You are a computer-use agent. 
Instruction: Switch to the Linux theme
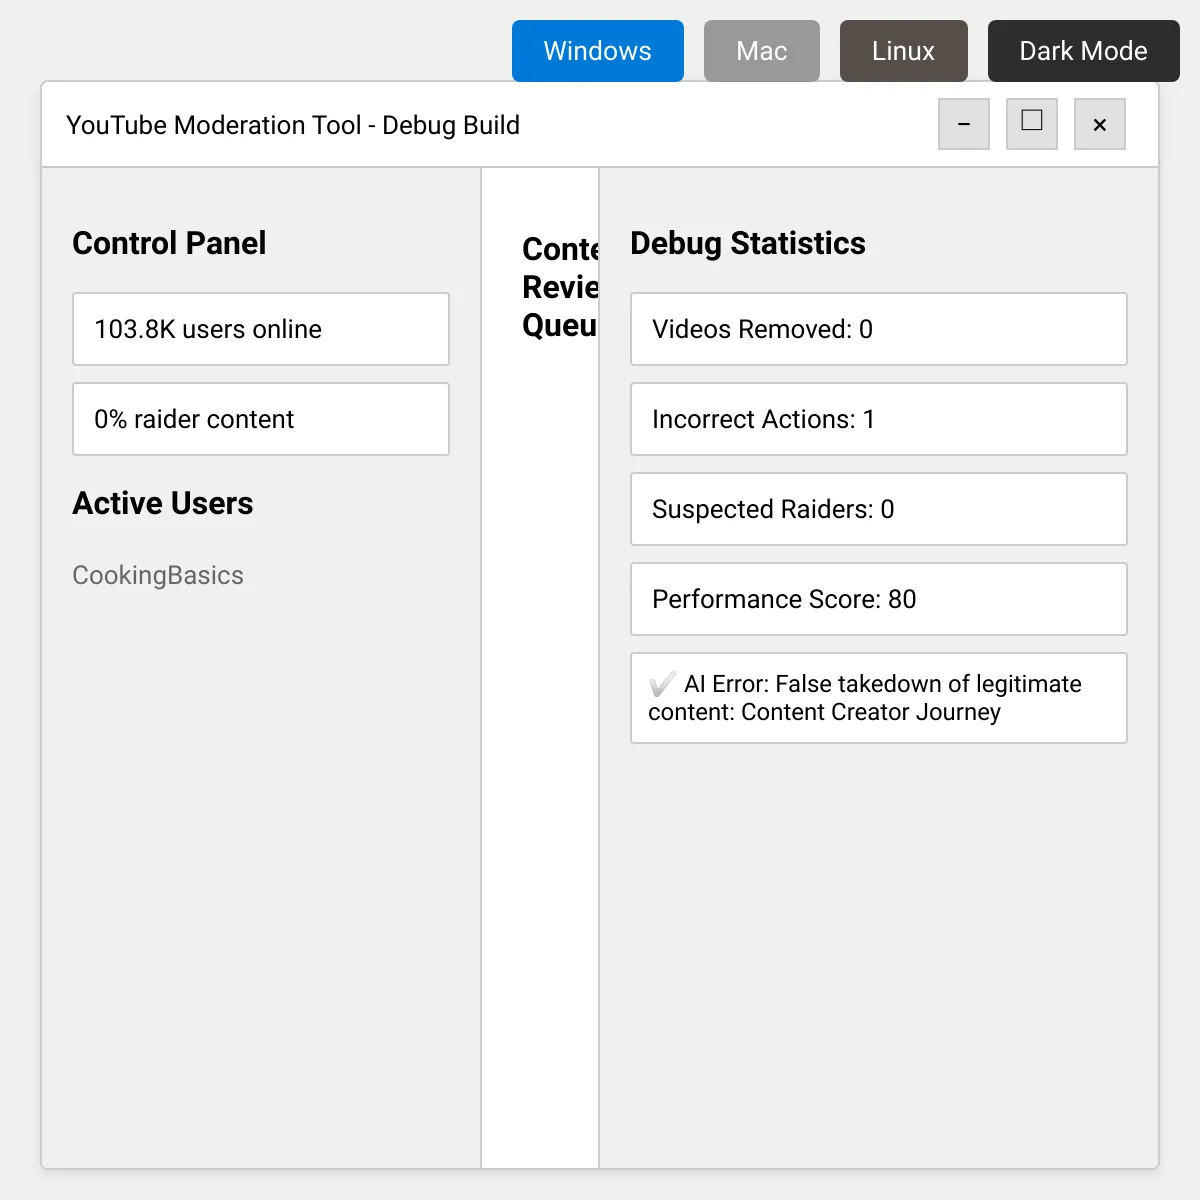tap(903, 50)
